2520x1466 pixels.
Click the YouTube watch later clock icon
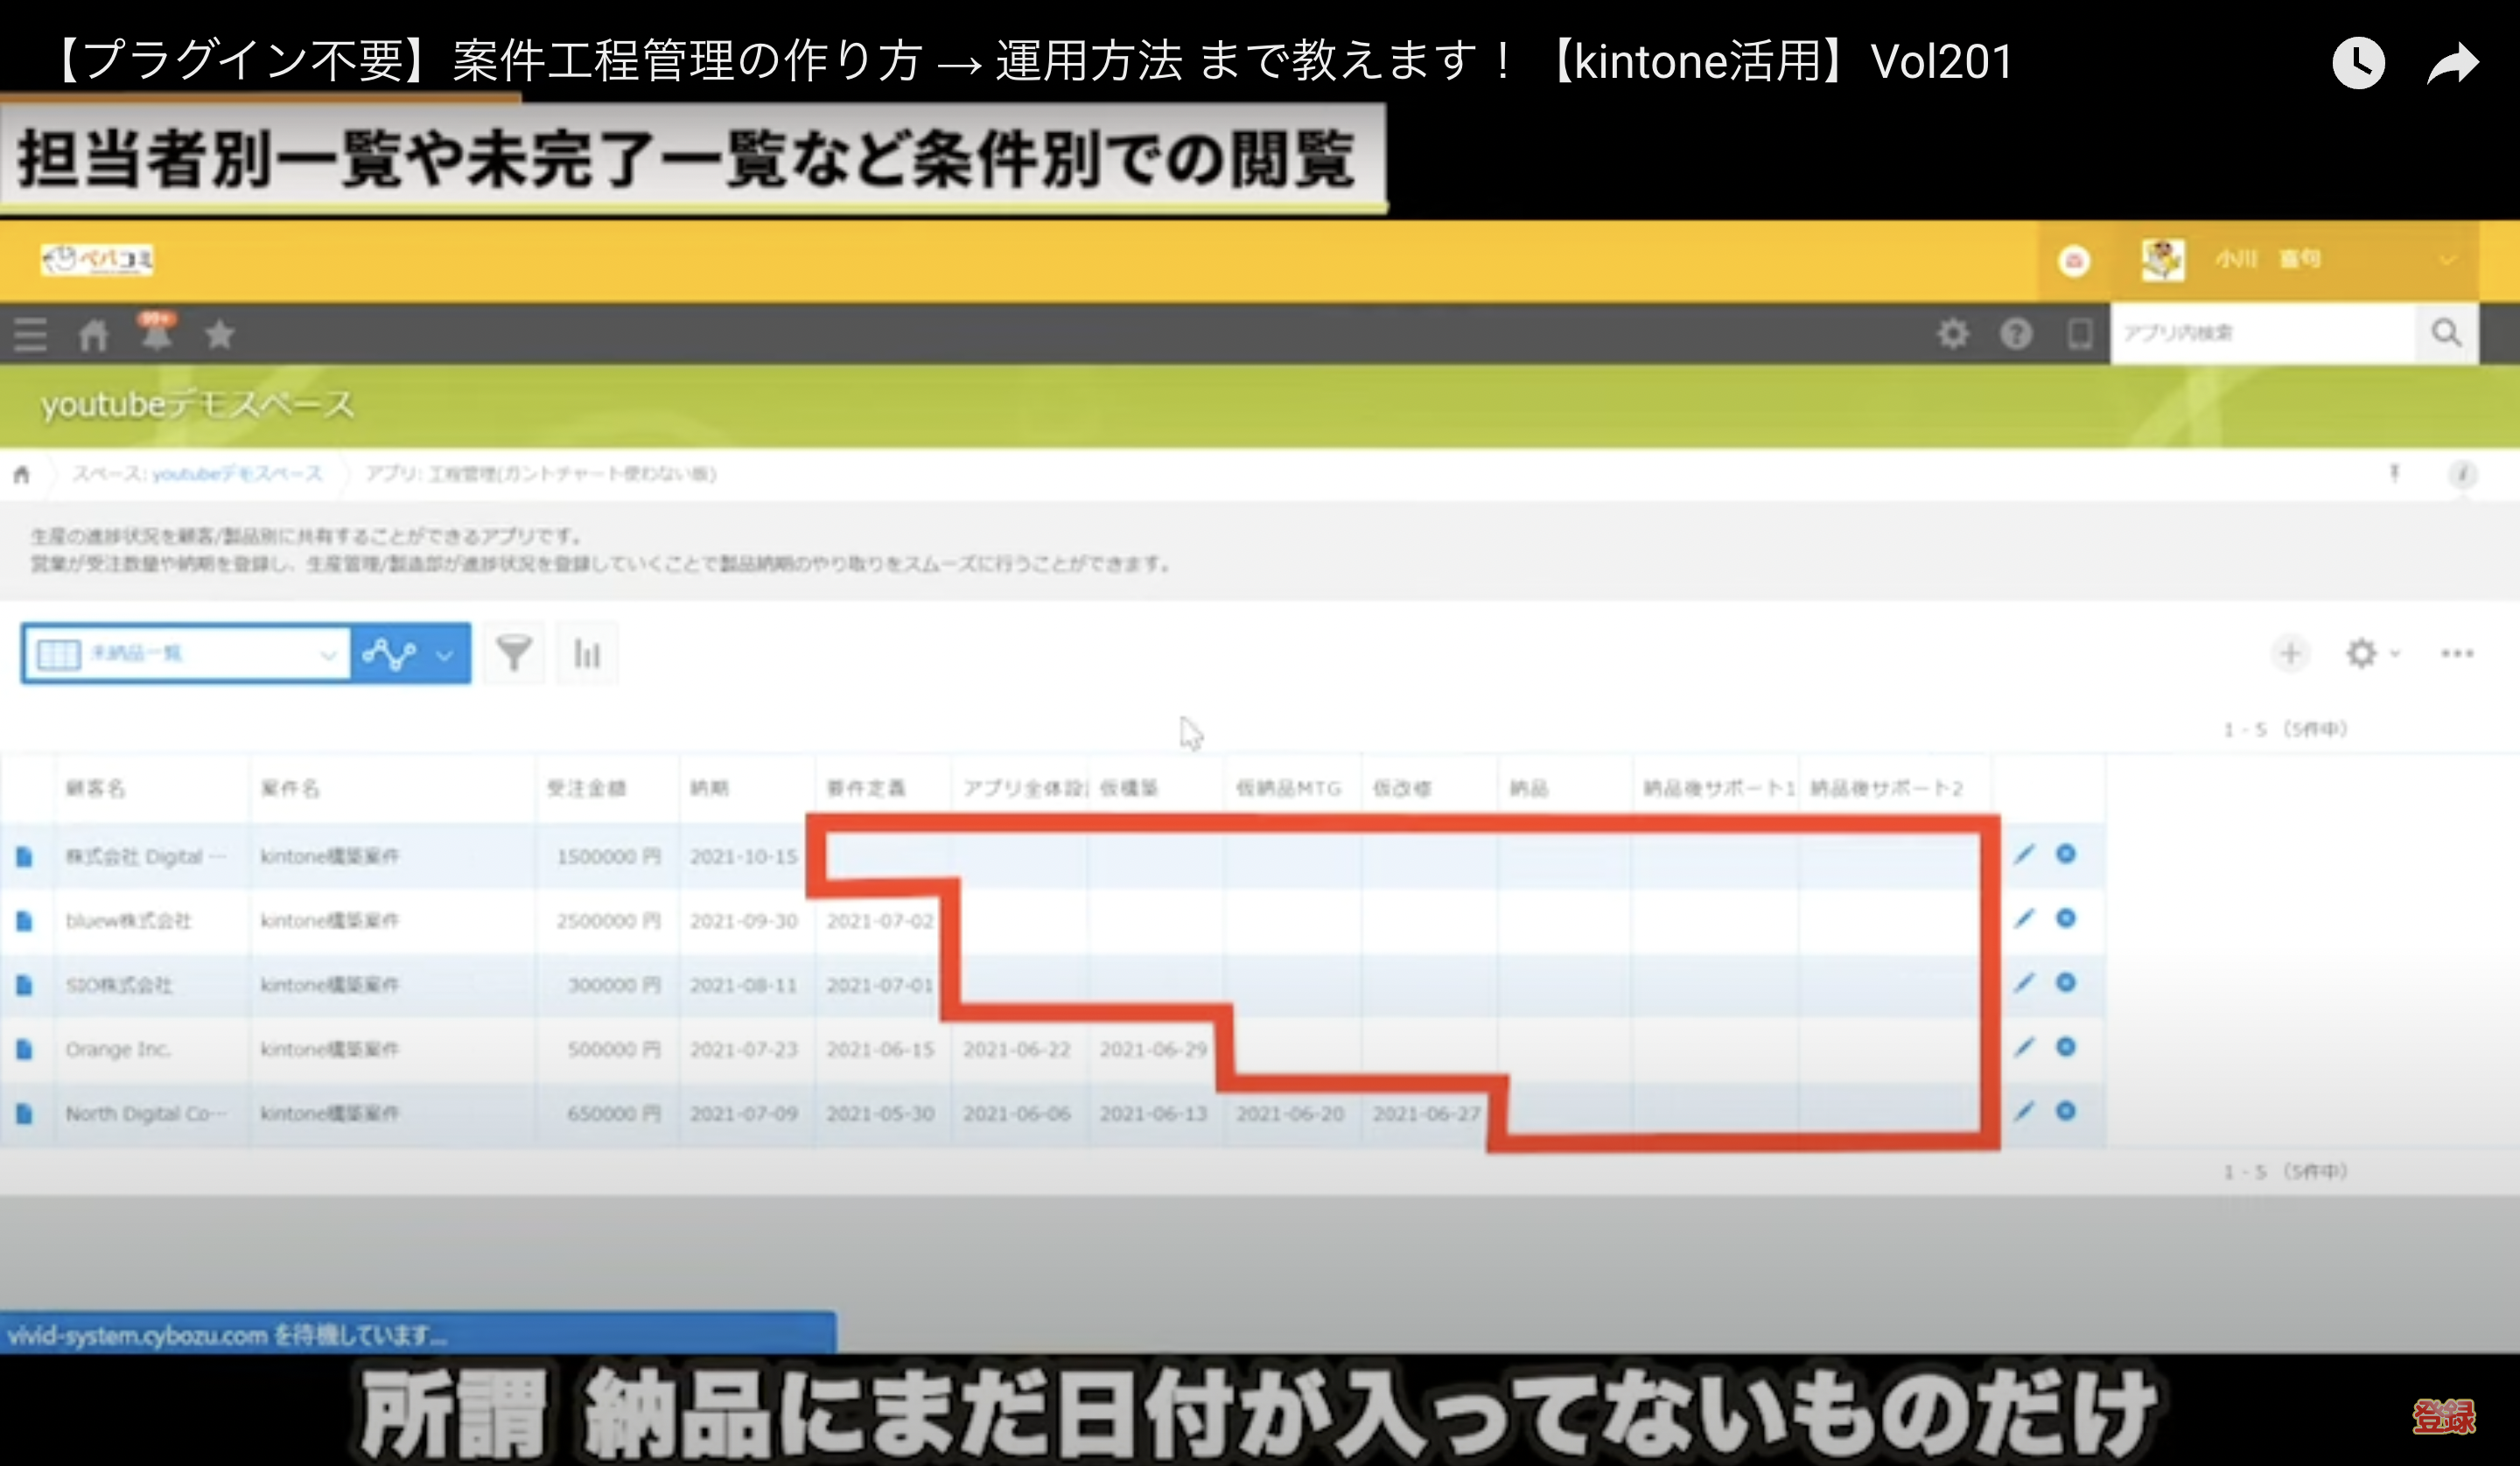coord(2358,63)
